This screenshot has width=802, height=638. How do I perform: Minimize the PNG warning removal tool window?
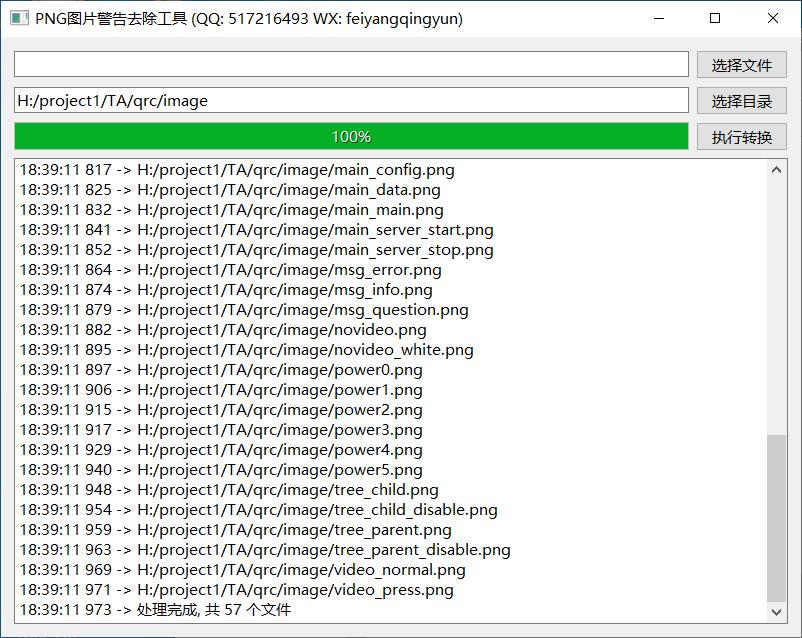point(657,18)
